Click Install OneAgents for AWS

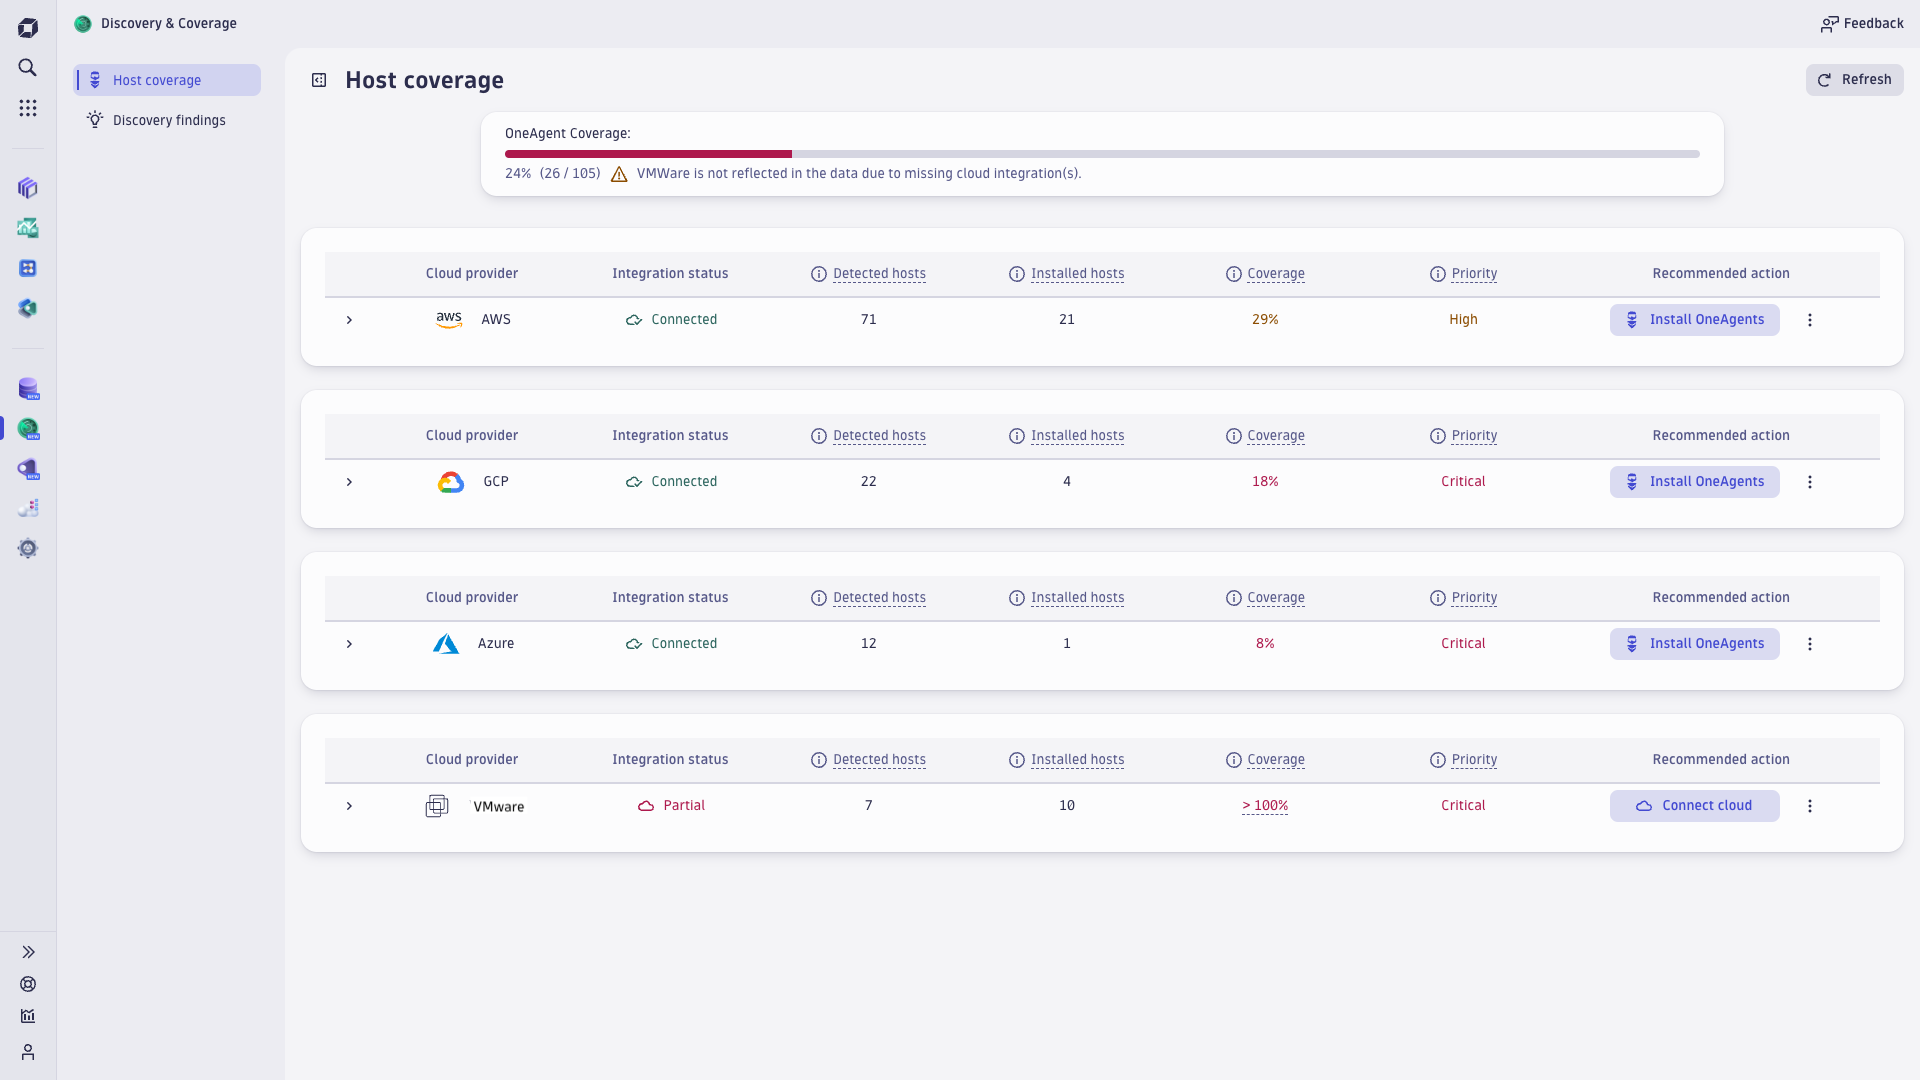tap(1694, 320)
